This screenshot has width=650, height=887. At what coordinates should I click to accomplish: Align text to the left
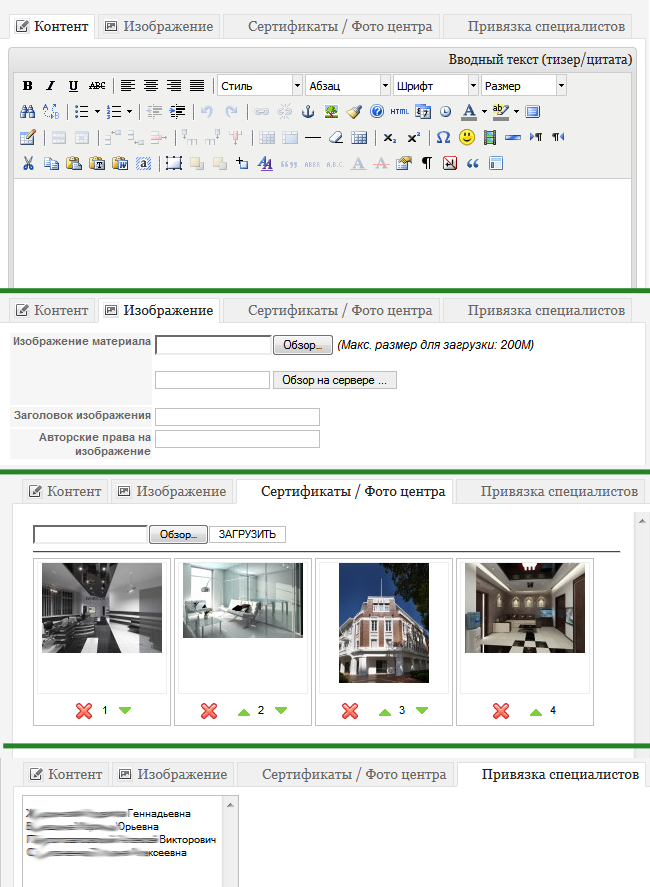coord(128,86)
